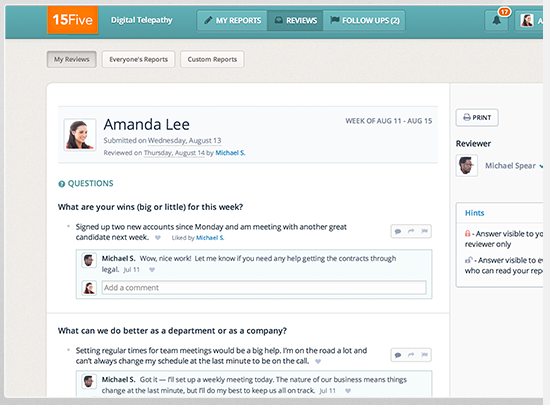Open the notifications bell with 17 badge

pos(496,20)
